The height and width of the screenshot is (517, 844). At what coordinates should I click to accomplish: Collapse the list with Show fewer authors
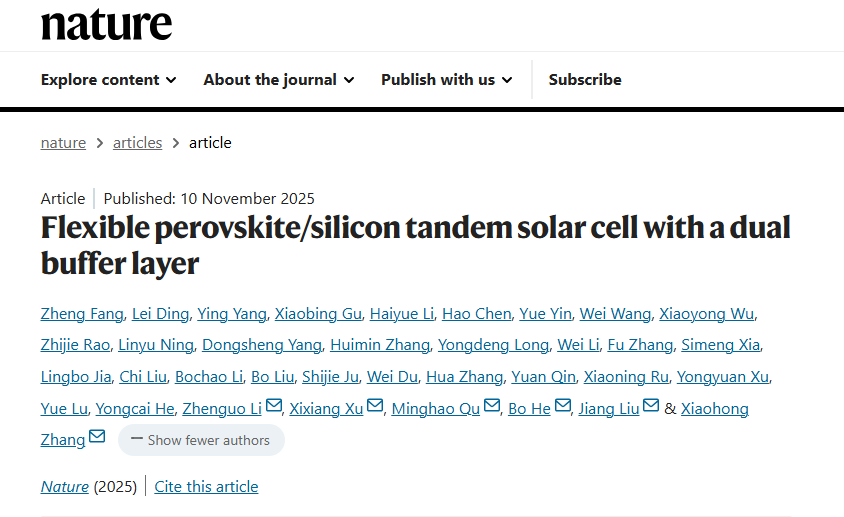tap(201, 440)
